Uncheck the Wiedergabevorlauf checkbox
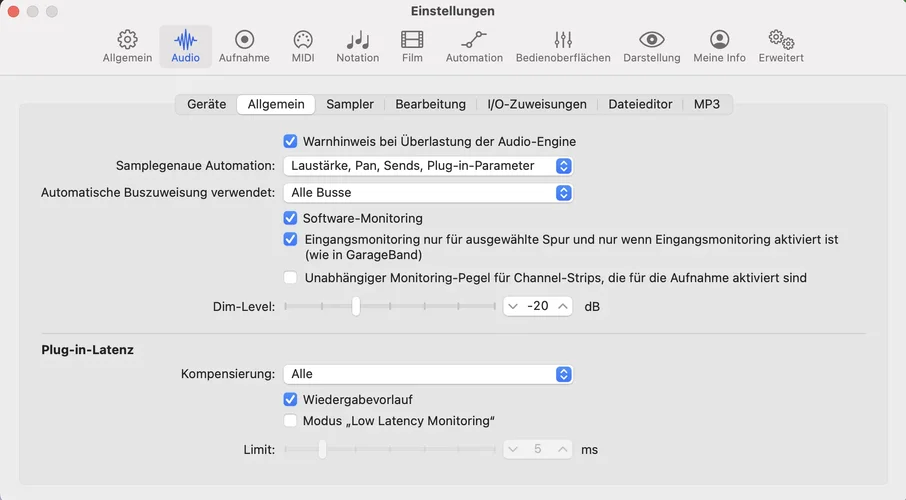906x500 pixels. [x=291, y=400]
